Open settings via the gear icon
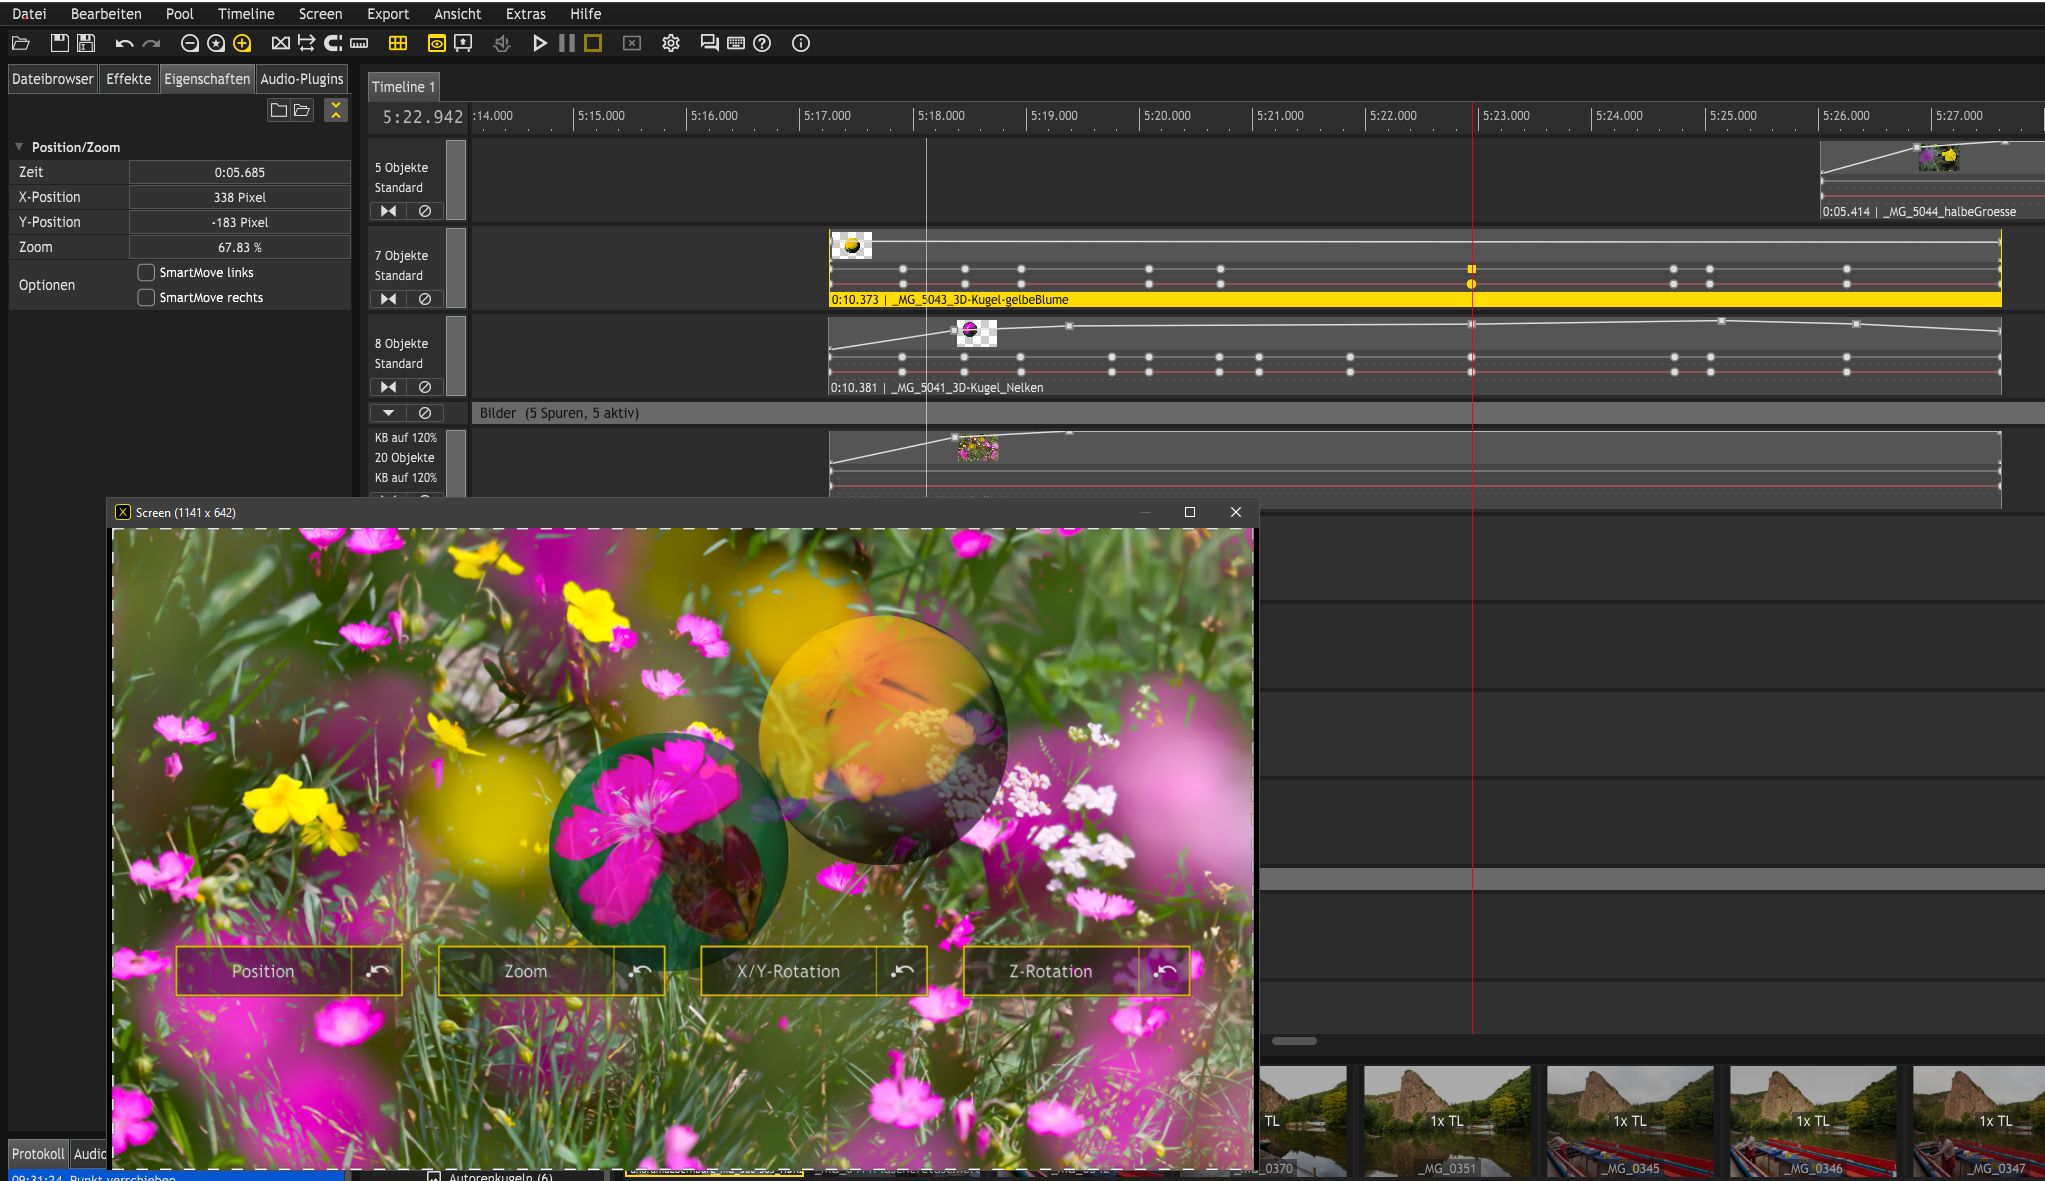This screenshot has width=2045, height=1181. coord(671,43)
